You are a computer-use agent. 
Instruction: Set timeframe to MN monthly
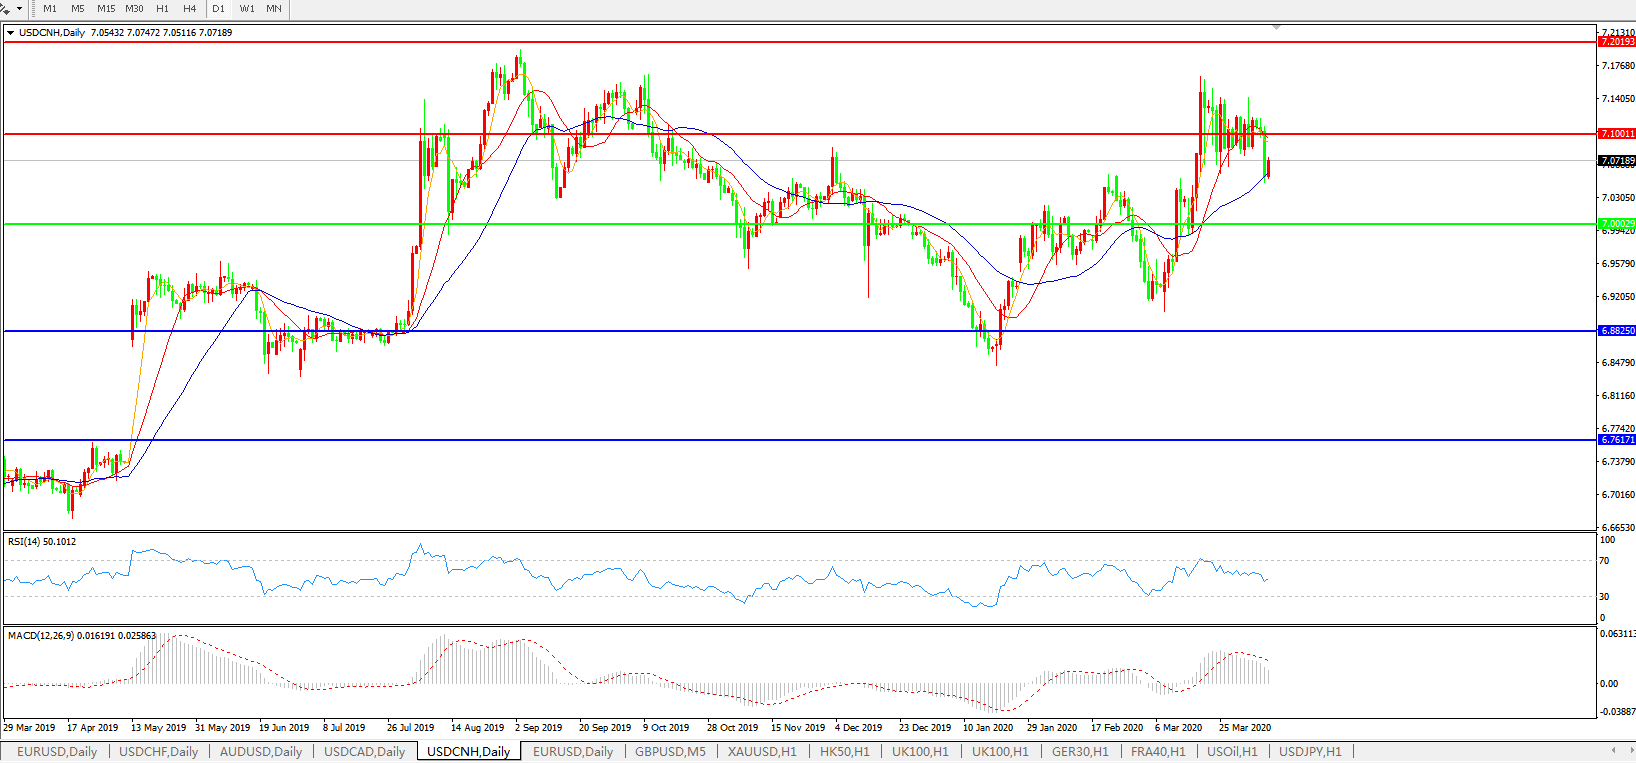coord(274,8)
